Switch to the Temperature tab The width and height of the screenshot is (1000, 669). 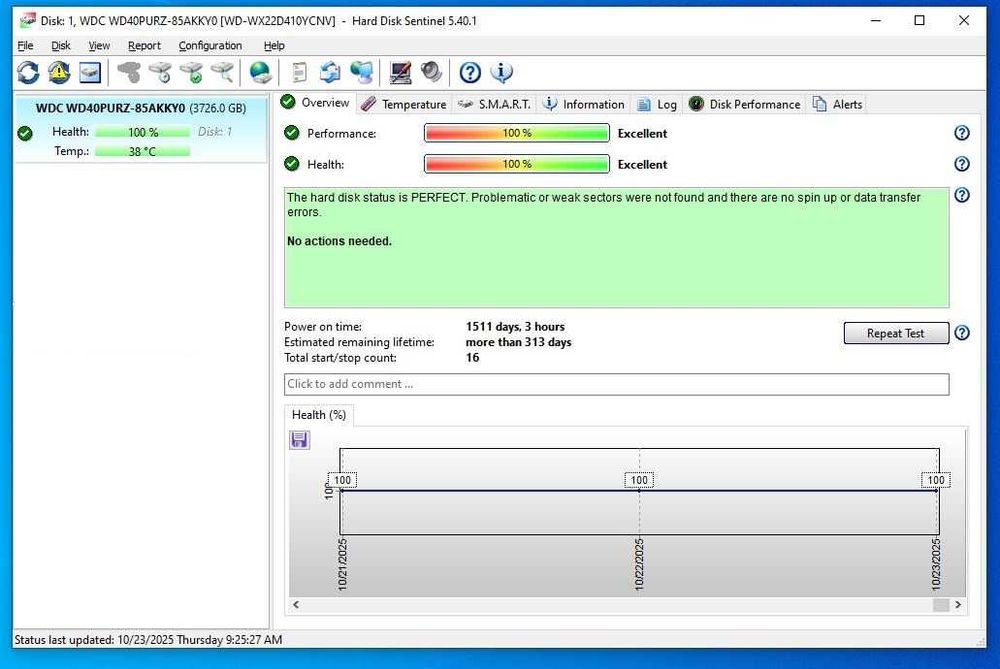click(x=404, y=104)
